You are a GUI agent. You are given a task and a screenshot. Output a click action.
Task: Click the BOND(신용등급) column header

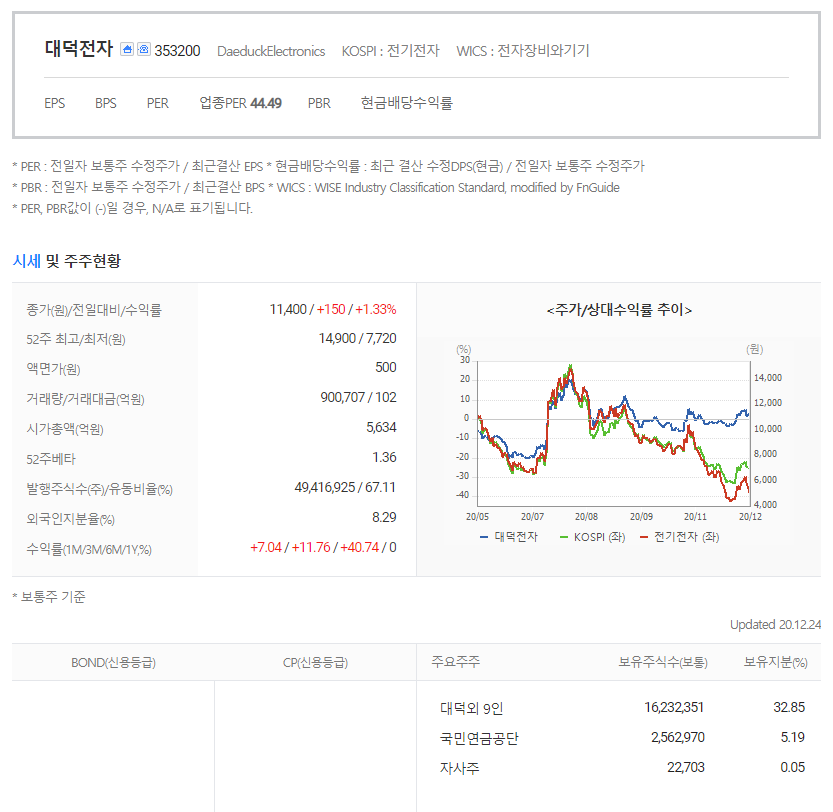(113, 663)
